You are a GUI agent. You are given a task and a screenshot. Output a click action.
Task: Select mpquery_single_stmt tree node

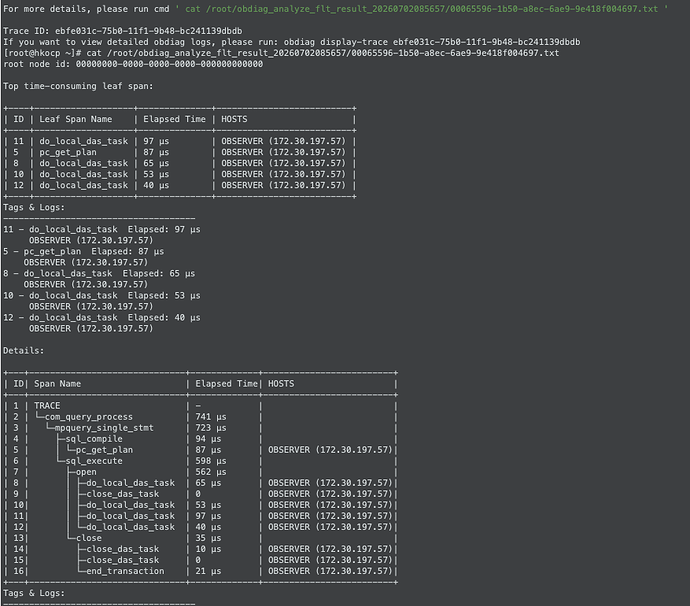[x=104, y=428]
